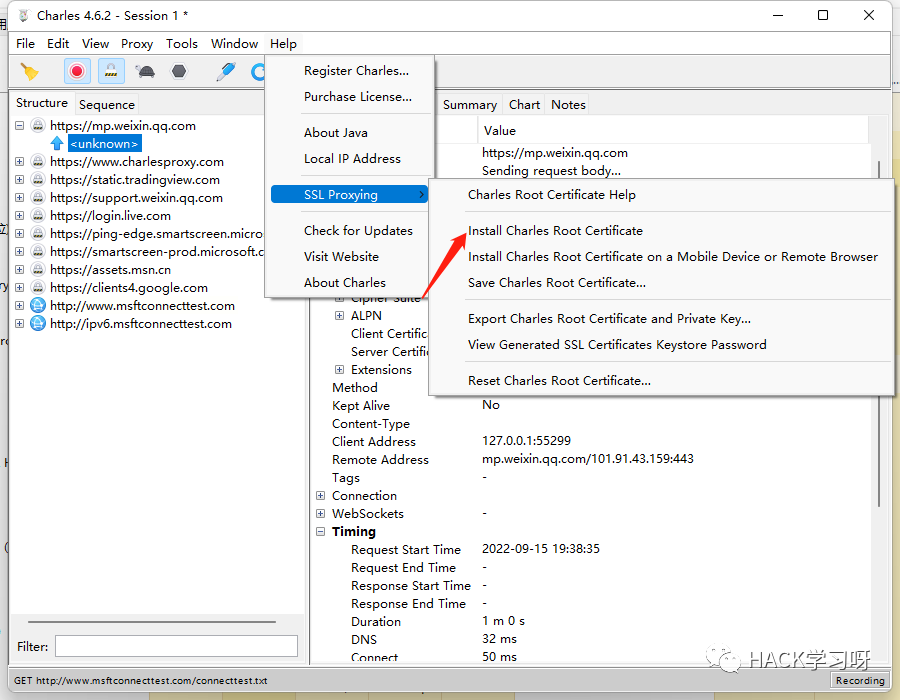This screenshot has width=900, height=700.
Task: Open the Proxy menu
Action: coord(137,44)
